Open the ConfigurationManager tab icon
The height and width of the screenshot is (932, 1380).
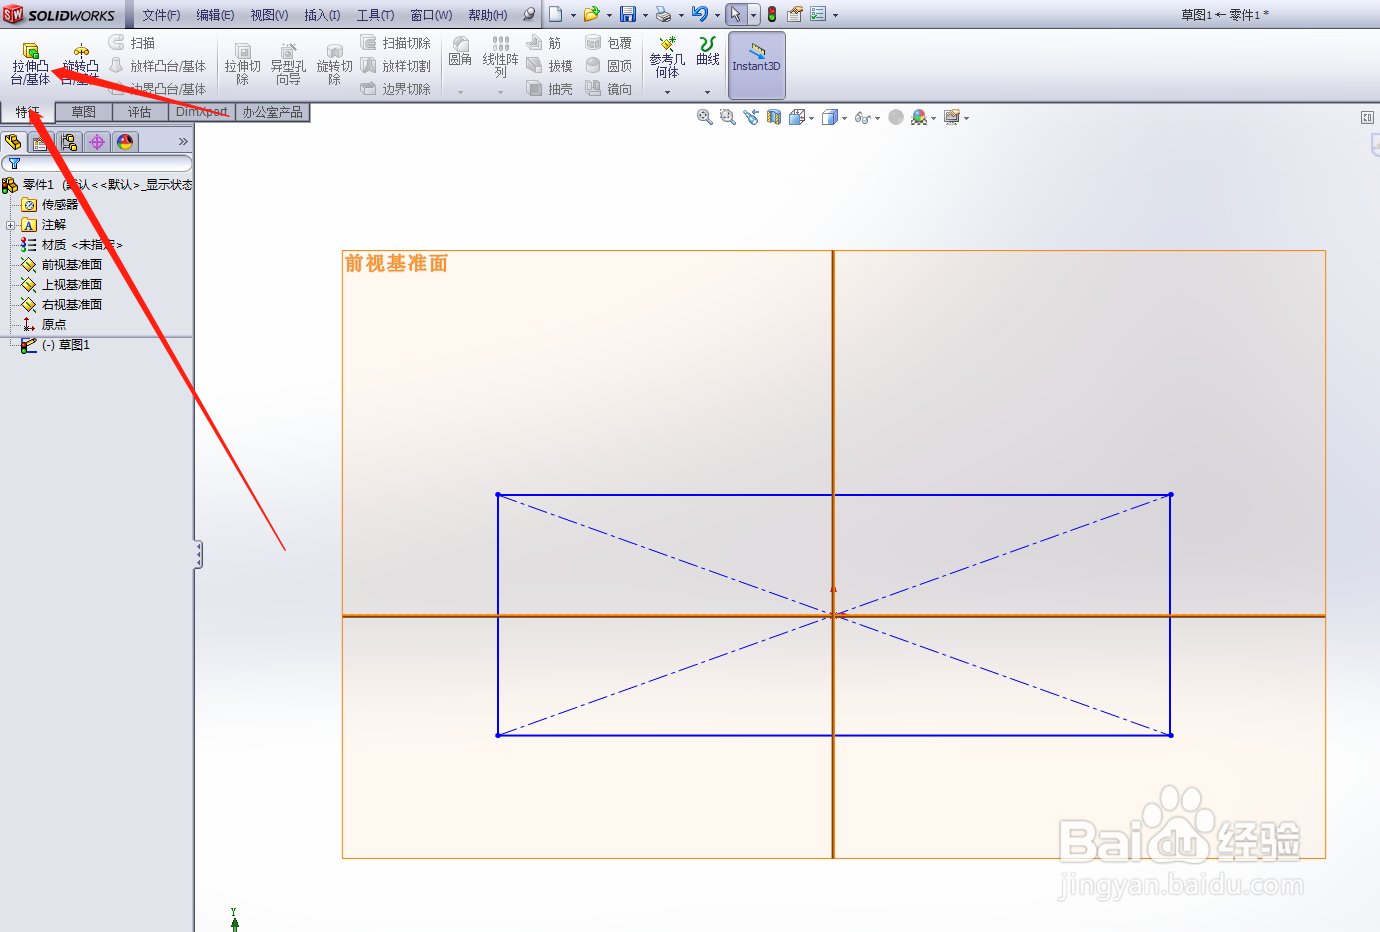(69, 142)
